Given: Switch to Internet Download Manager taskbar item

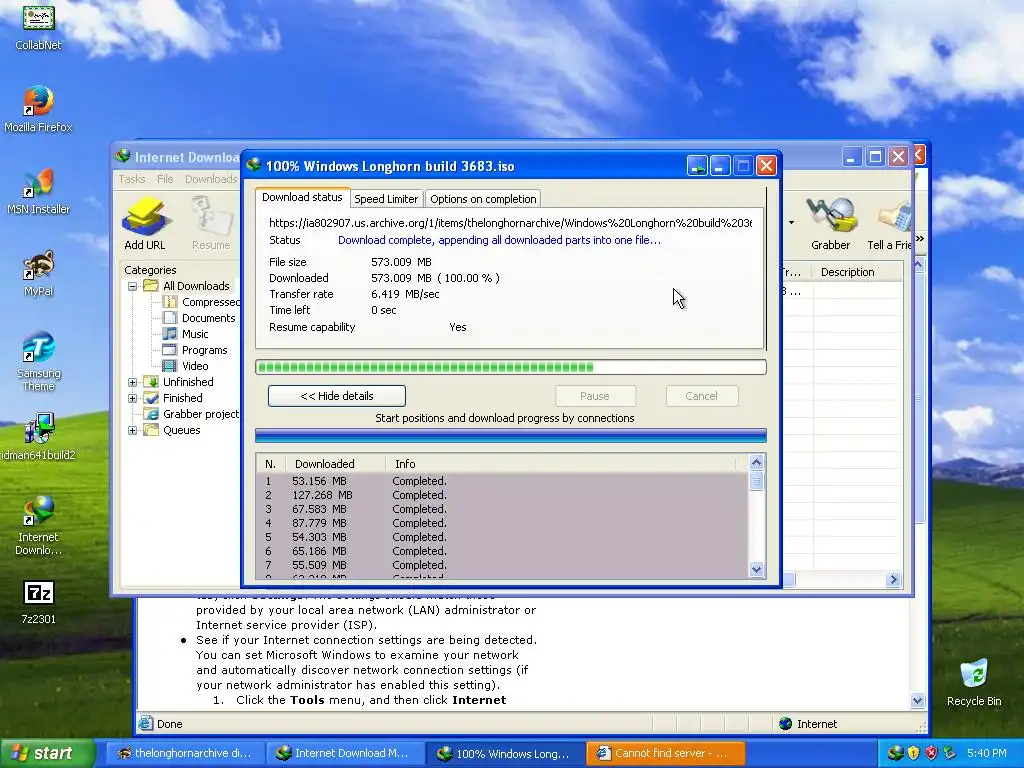Looking at the screenshot, I should pos(344,753).
